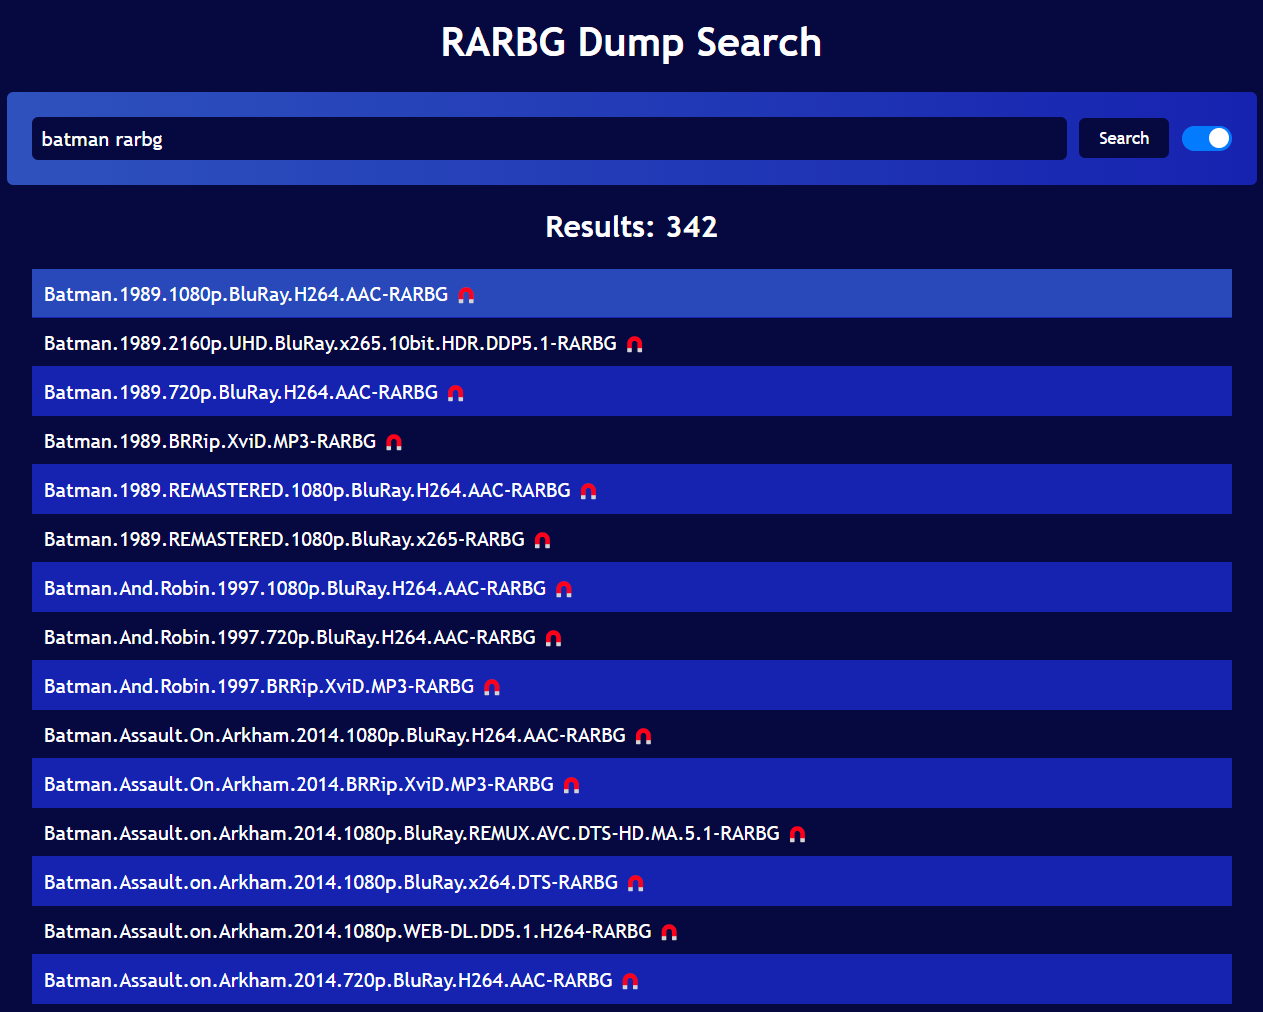Select the Batman.1989.1080p.BluRay.H264.AAC-RARBG title text

pos(246,294)
